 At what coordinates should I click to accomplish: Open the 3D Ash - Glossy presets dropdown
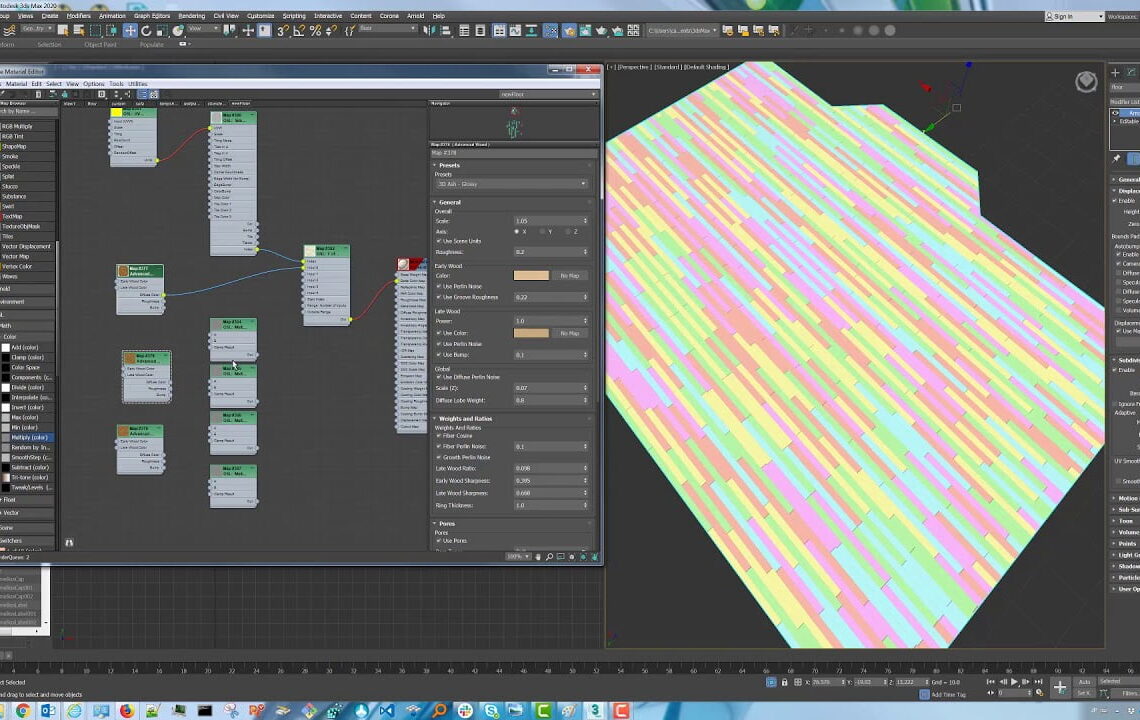[x=512, y=184]
